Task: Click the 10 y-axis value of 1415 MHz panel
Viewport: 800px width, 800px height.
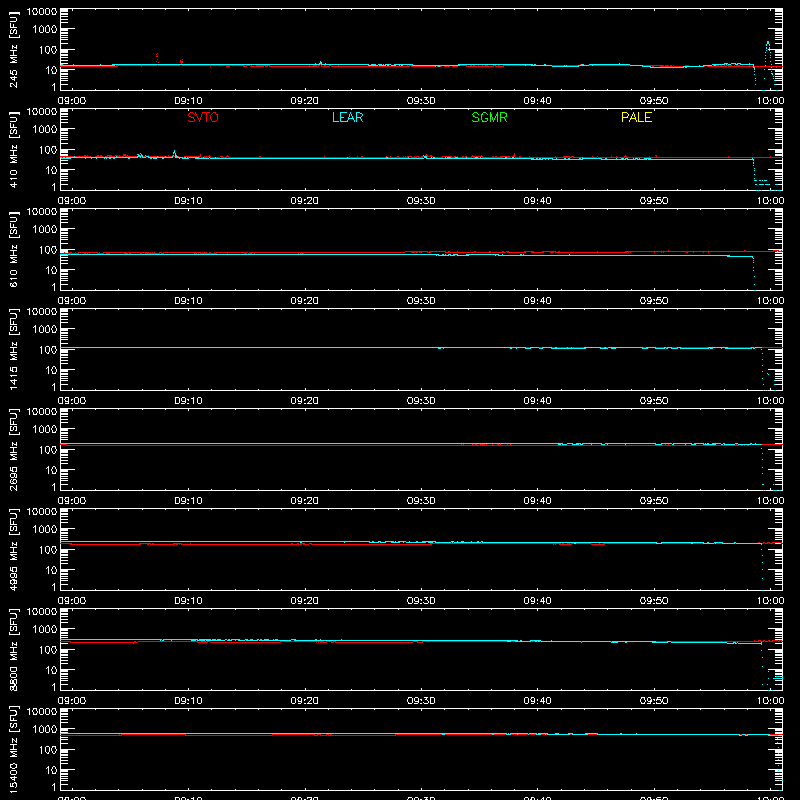Action: 51,370
